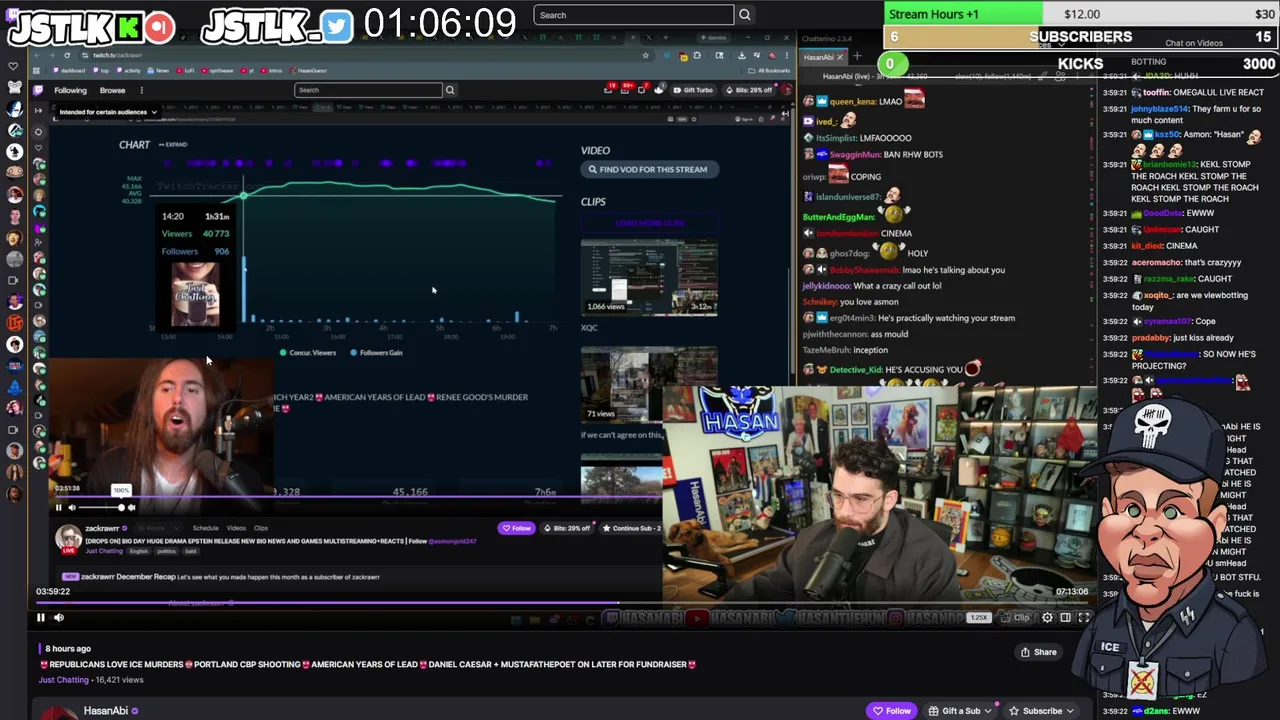This screenshot has height=720, width=1280.
Task: Adjust the inner player's volume slider at 100%
Action: (x=102, y=507)
